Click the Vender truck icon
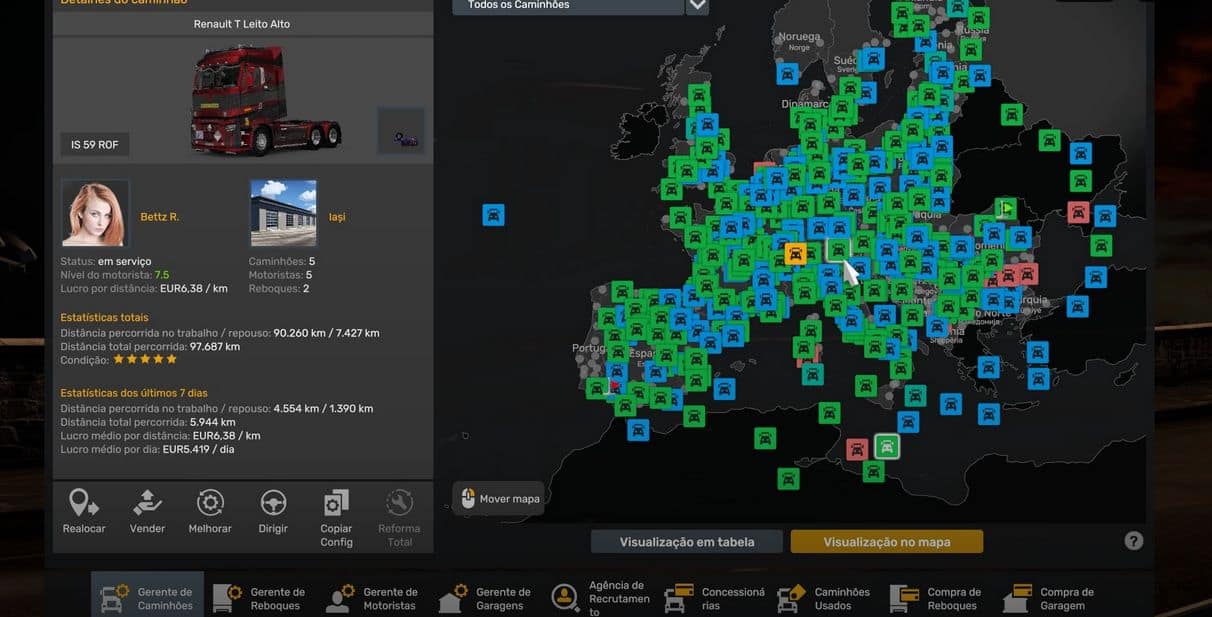1212x617 pixels. [x=147, y=503]
